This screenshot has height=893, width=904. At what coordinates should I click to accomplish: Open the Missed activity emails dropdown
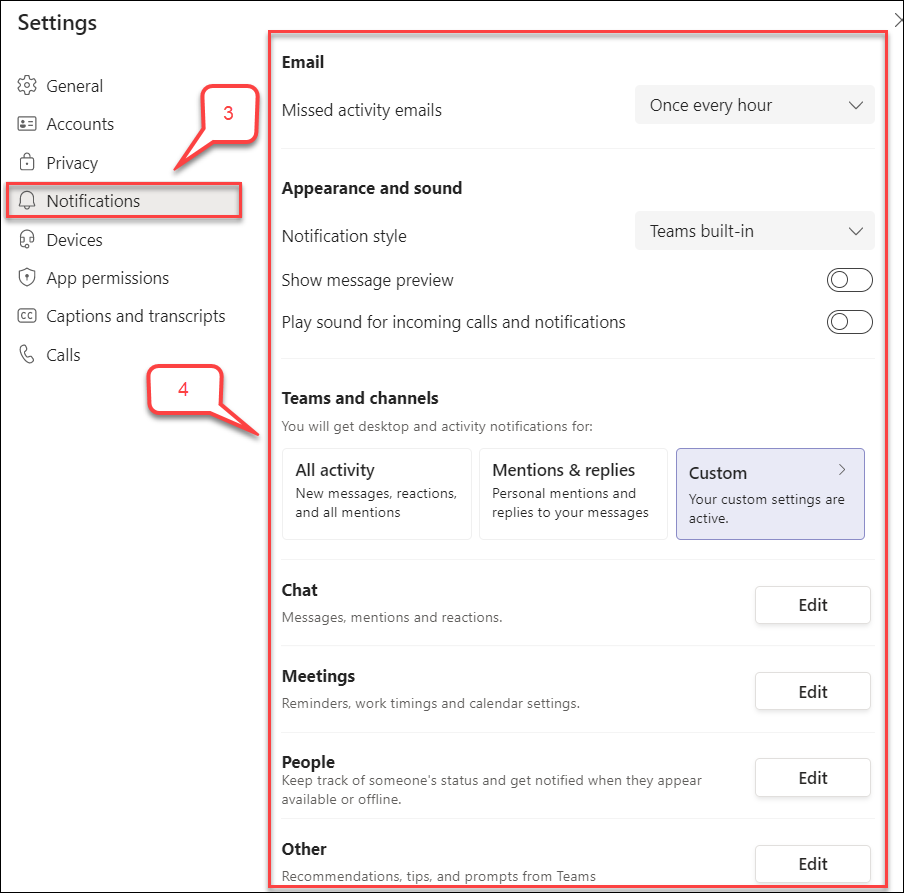point(754,105)
